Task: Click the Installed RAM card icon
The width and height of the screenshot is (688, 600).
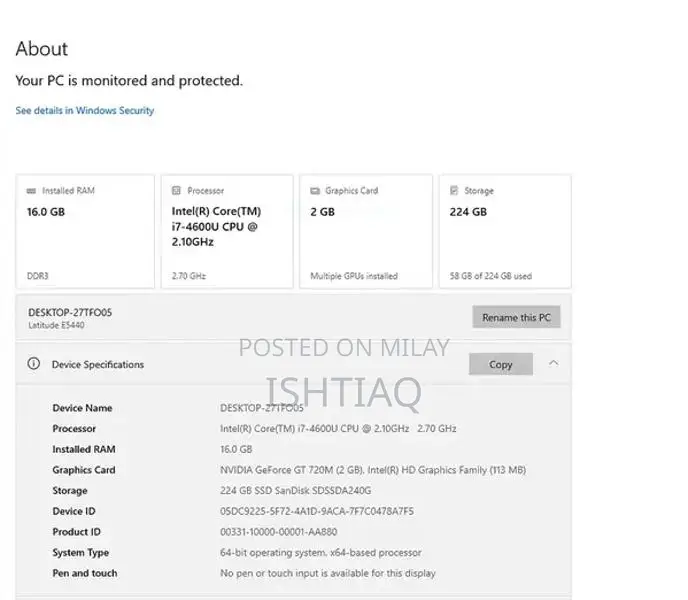Action: tap(31, 190)
